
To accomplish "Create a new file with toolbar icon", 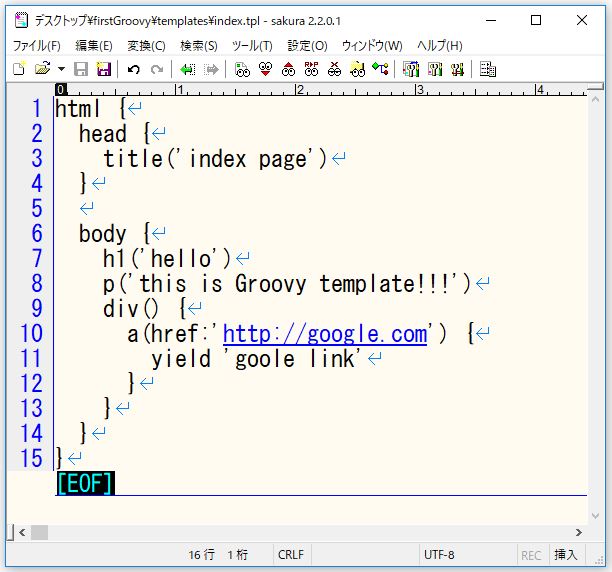I will (19, 69).
